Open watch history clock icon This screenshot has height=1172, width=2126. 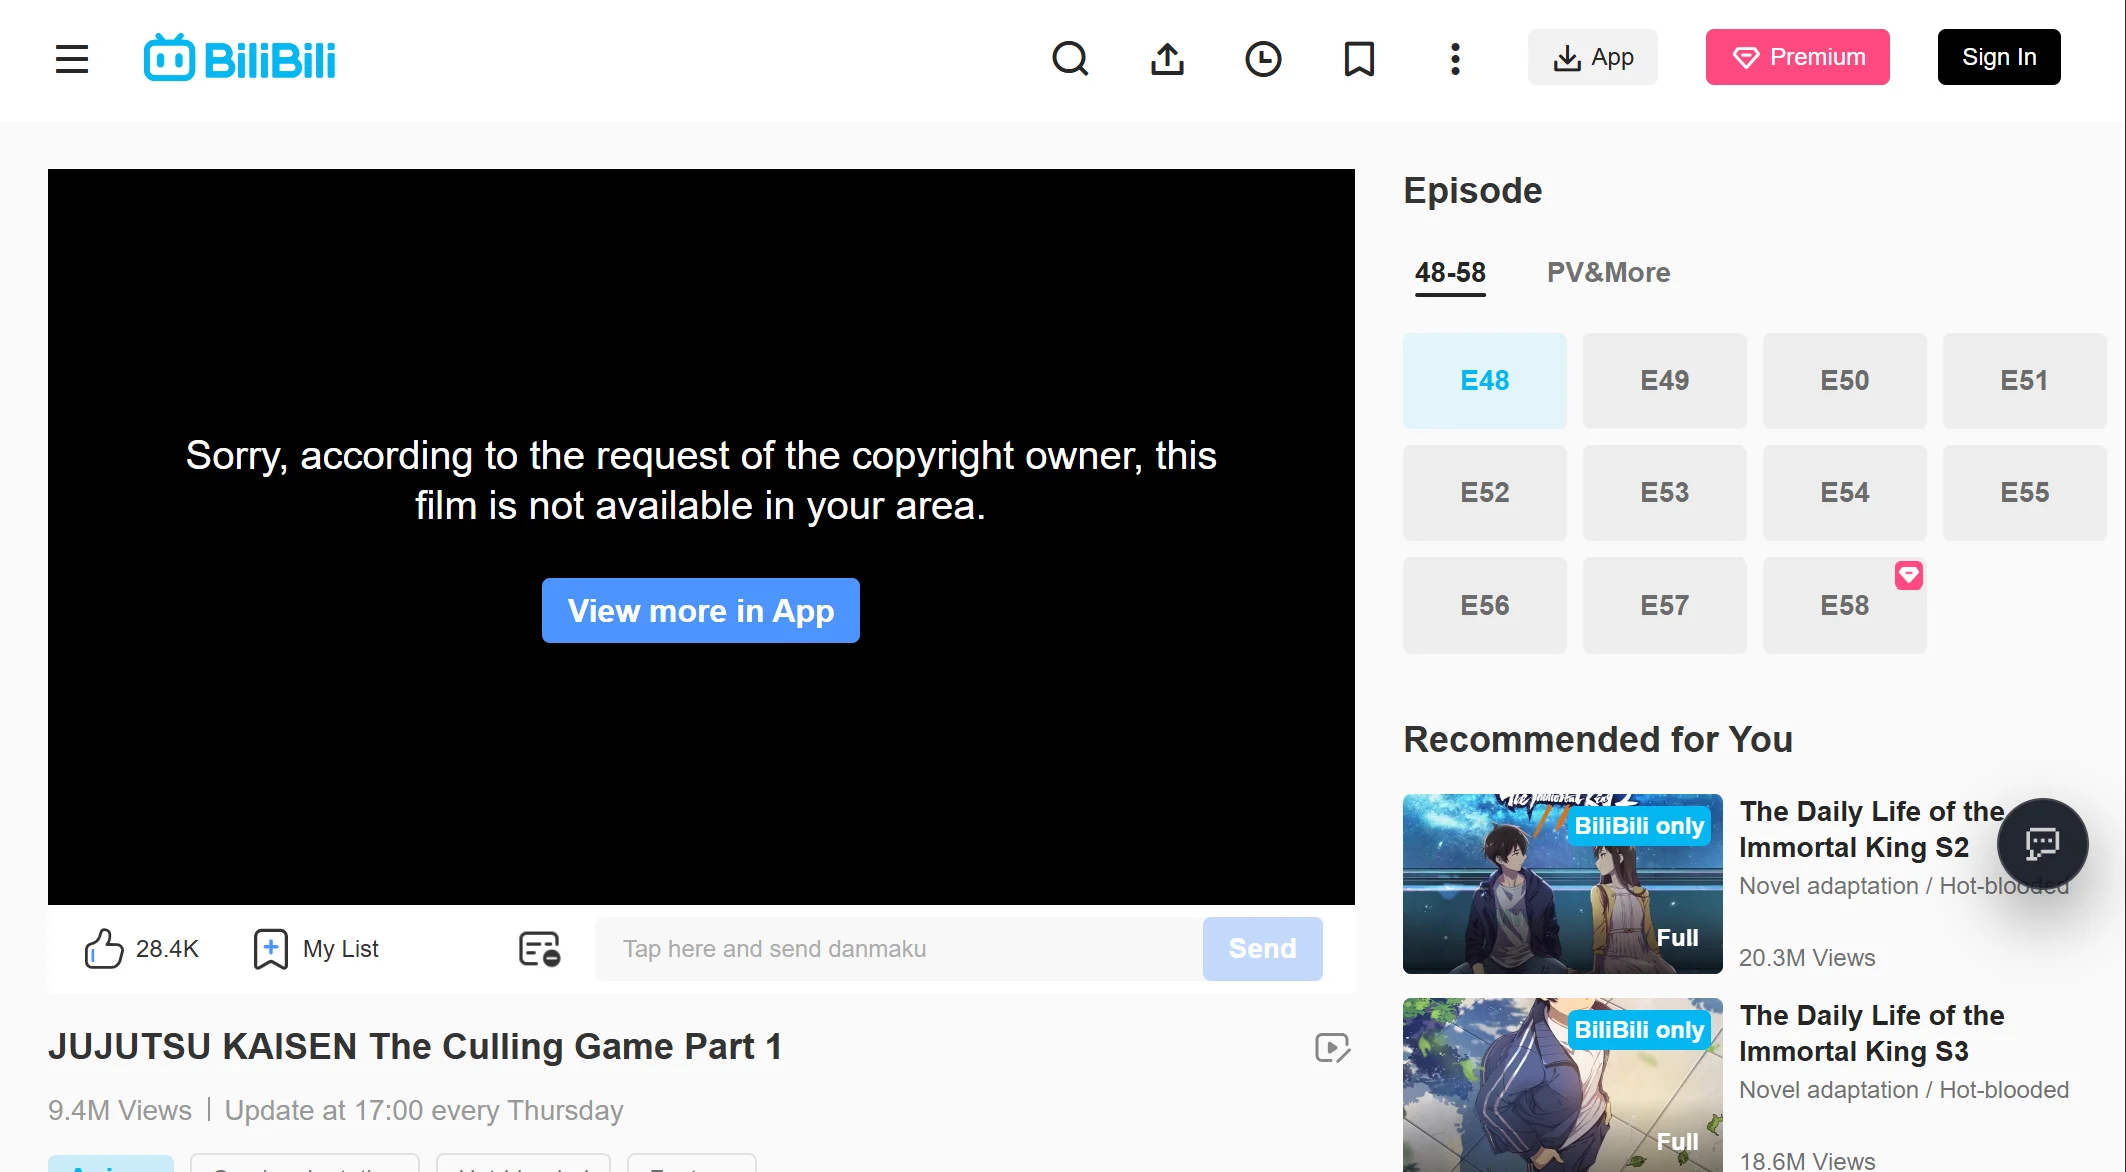tap(1263, 58)
